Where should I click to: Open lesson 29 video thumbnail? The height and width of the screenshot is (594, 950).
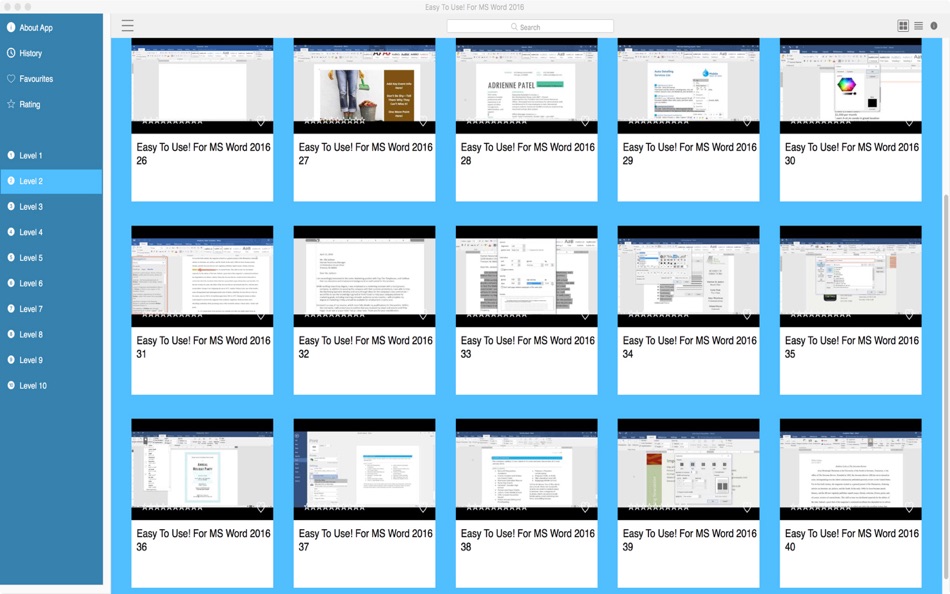point(688,85)
